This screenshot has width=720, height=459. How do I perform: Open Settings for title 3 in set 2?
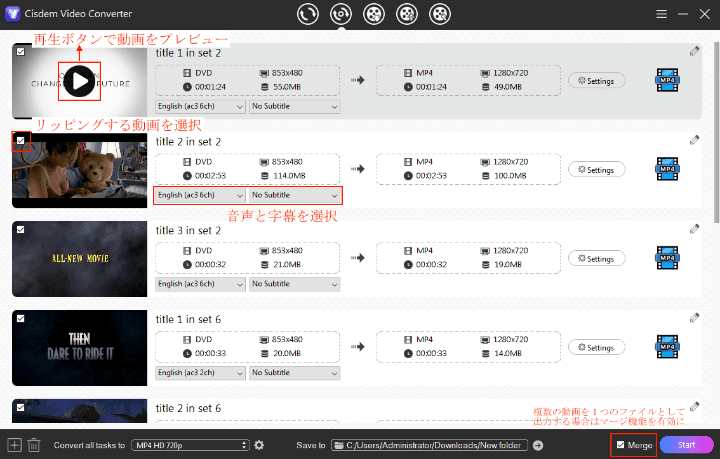[596, 258]
